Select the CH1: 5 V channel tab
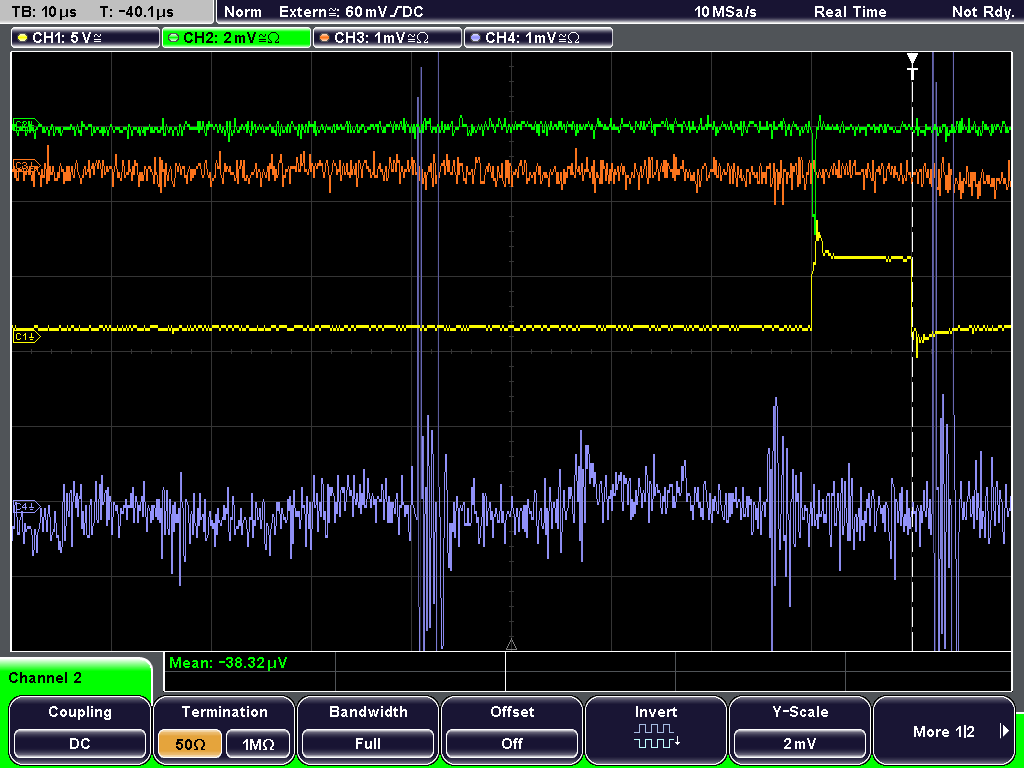This screenshot has height=768, width=1024. pyautogui.click(x=86, y=38)
